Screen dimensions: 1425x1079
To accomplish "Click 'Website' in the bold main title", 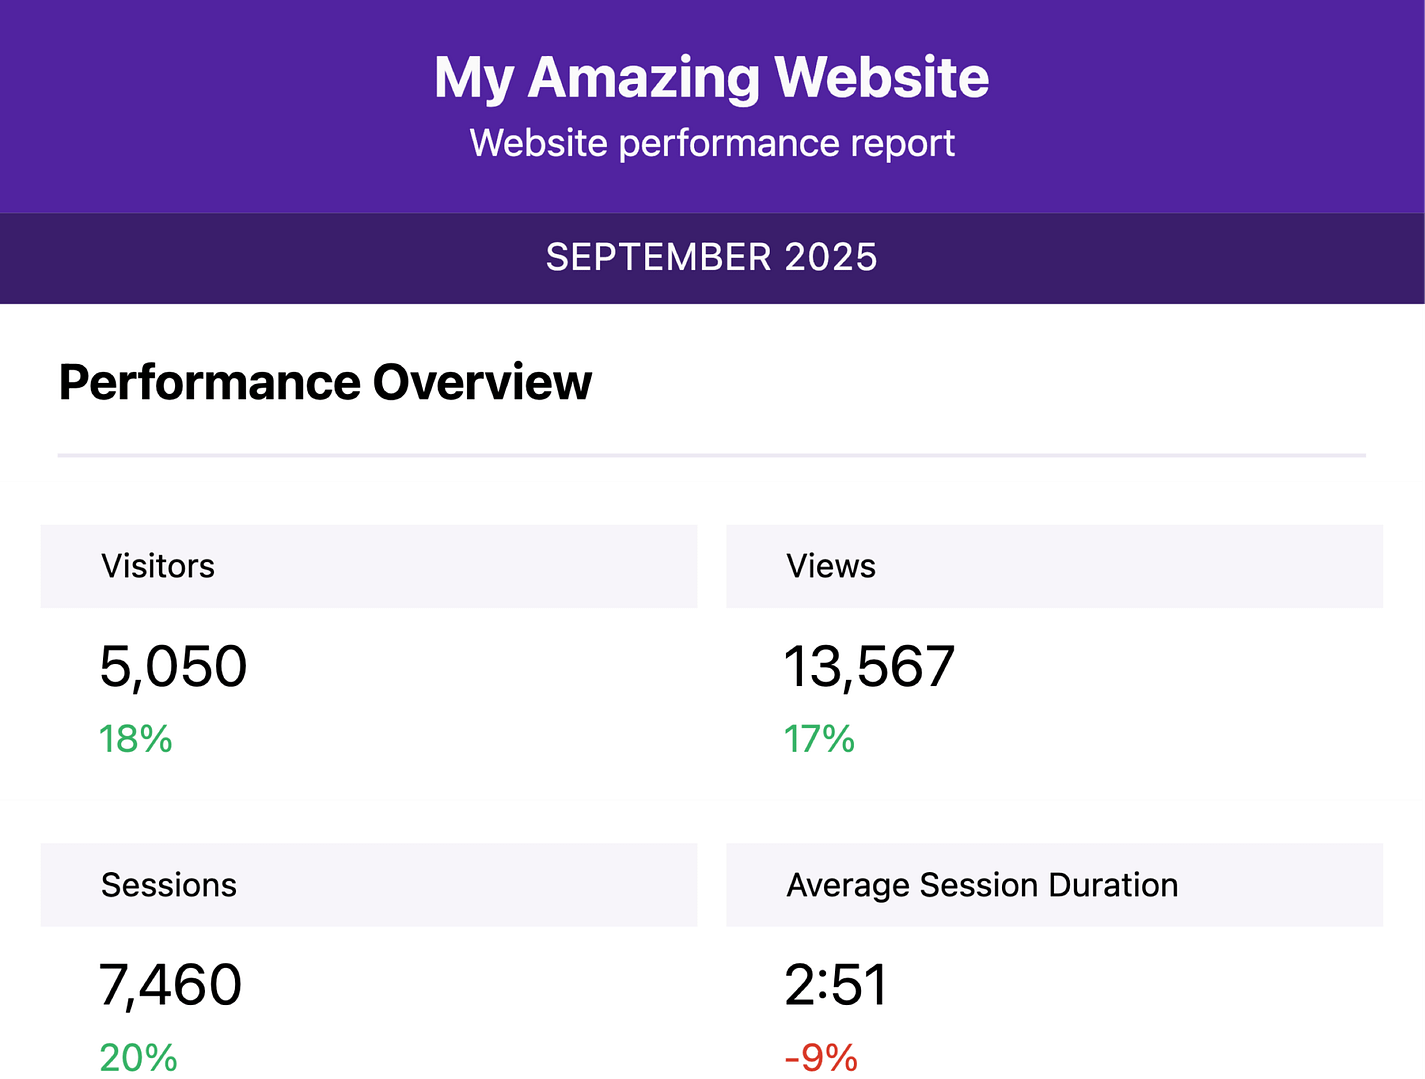I will [881, 78].
